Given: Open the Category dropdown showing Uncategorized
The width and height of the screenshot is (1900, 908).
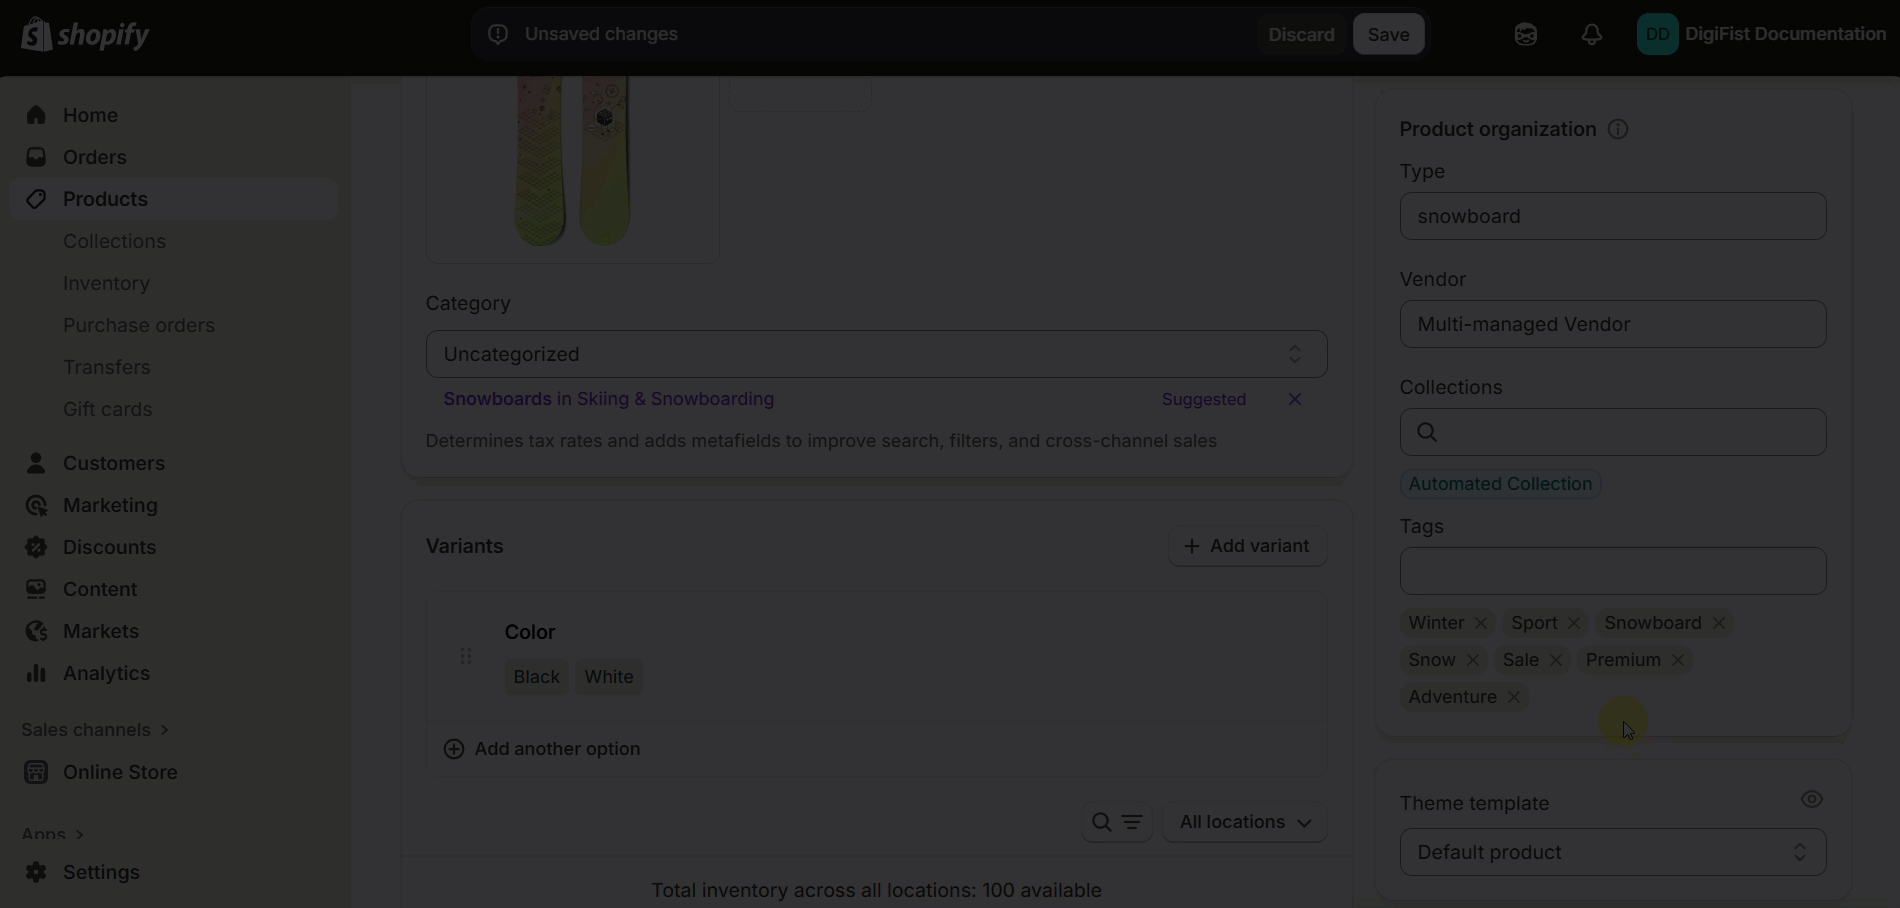Looking at the screenshot, I should pos(876,354).
